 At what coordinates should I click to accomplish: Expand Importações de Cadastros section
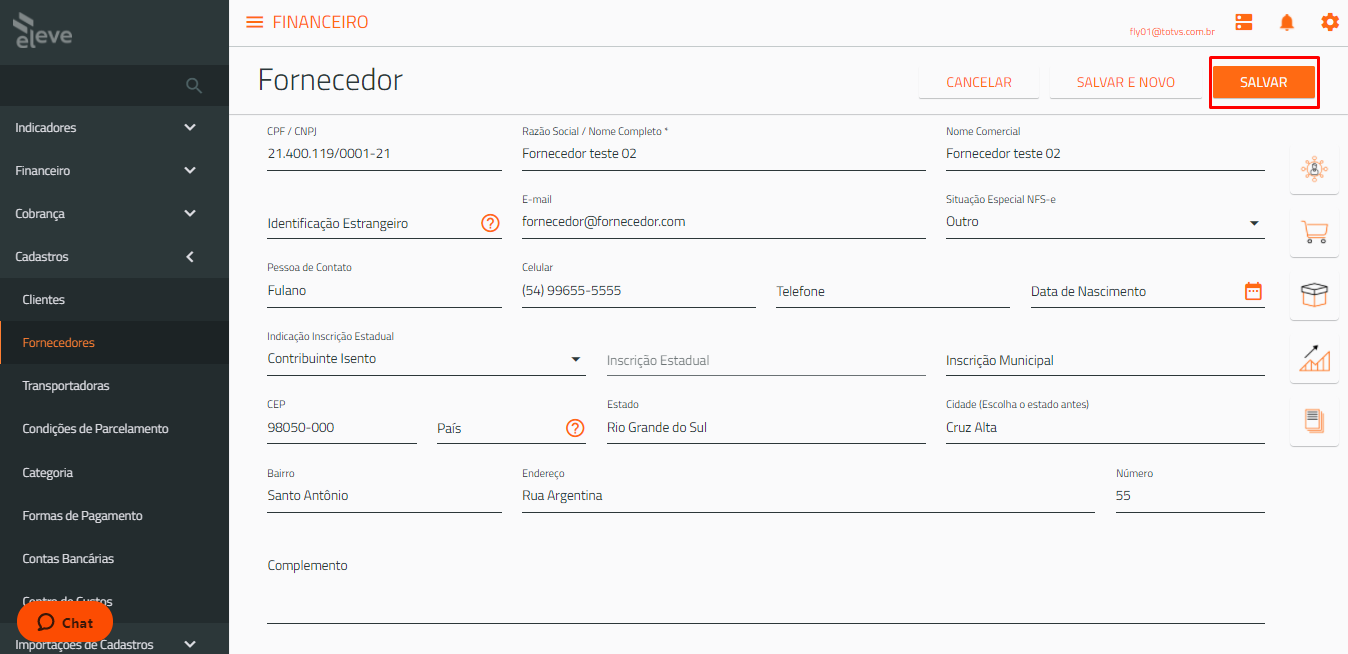point(114,644)
